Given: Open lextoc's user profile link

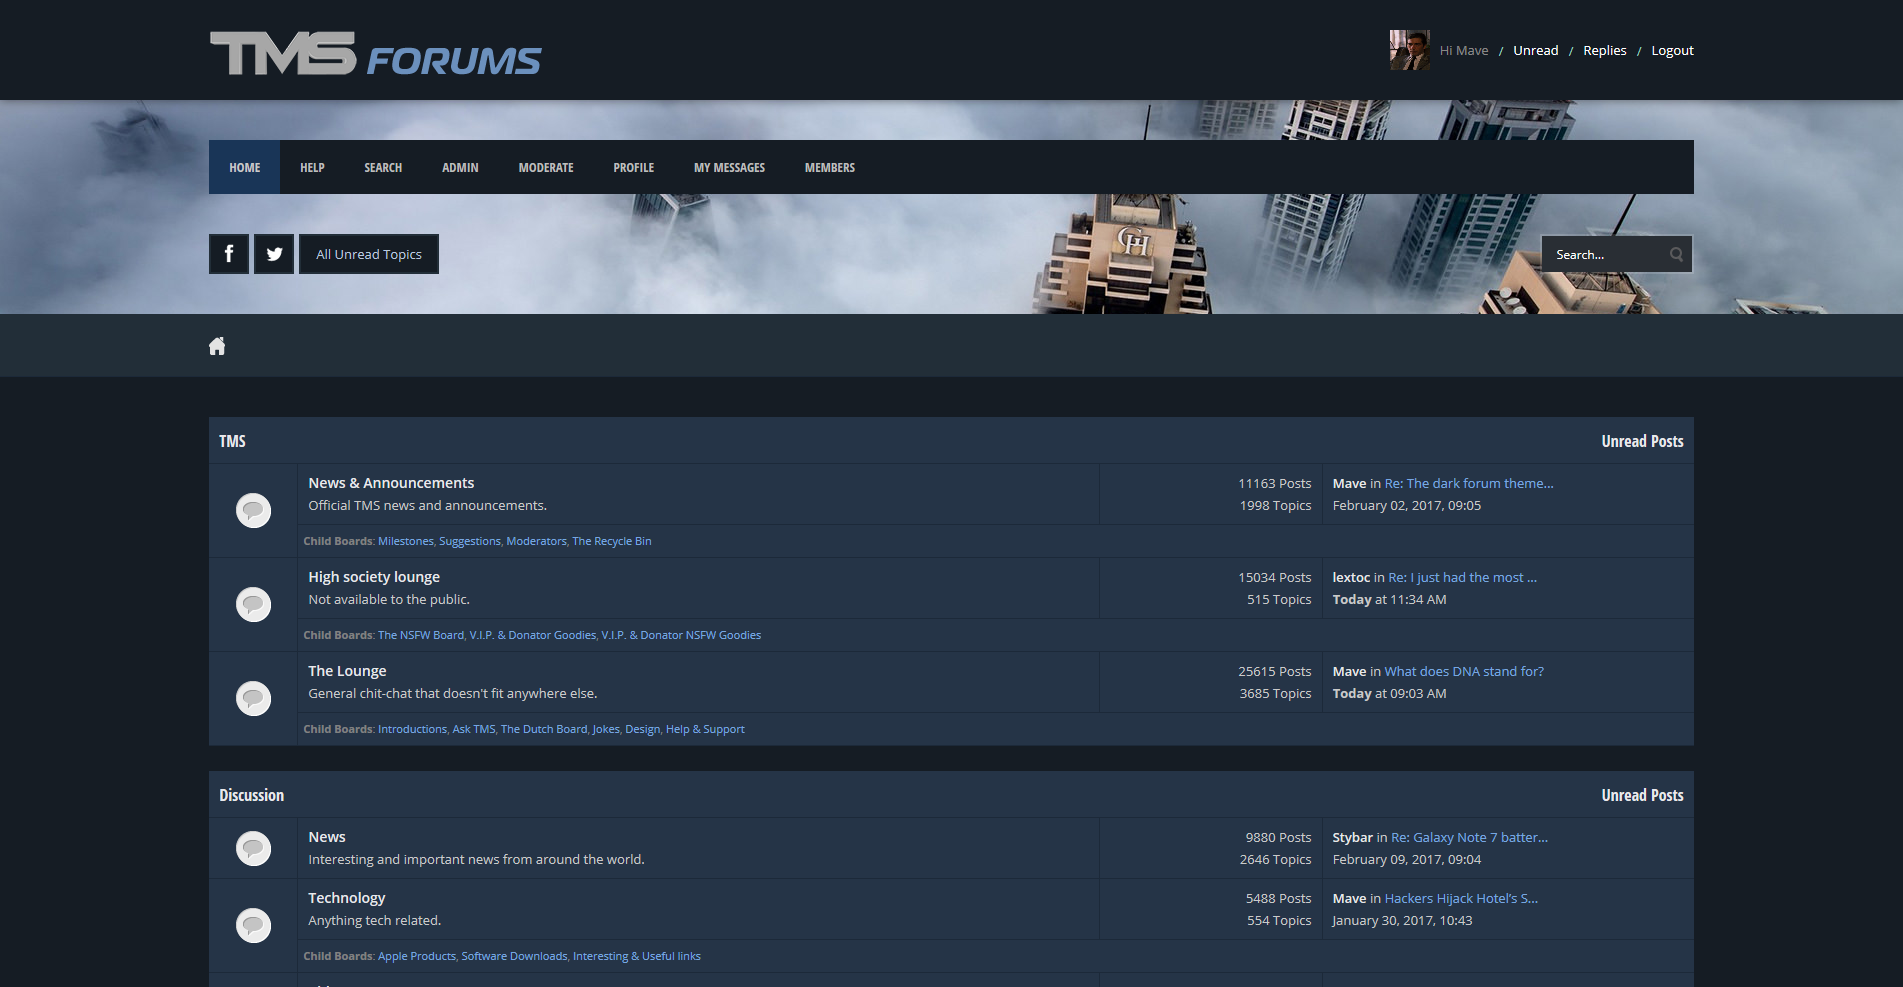Looking at the screenshot, I should (1351, 577).
